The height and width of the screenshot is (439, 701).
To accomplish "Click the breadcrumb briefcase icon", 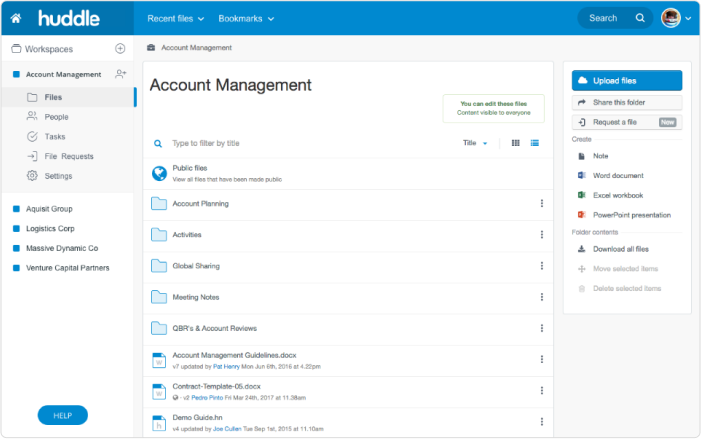I will point(151,47).
